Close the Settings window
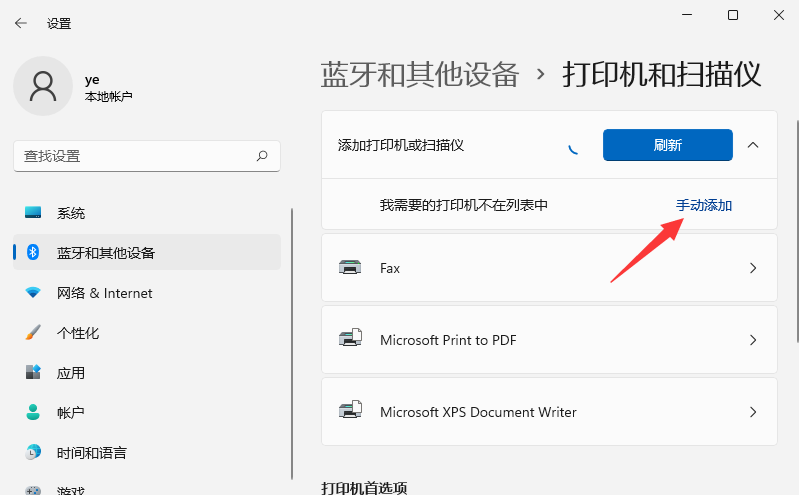Image resolution: width=799 pixels, height=495 pixels. click(x=779, y=15)
